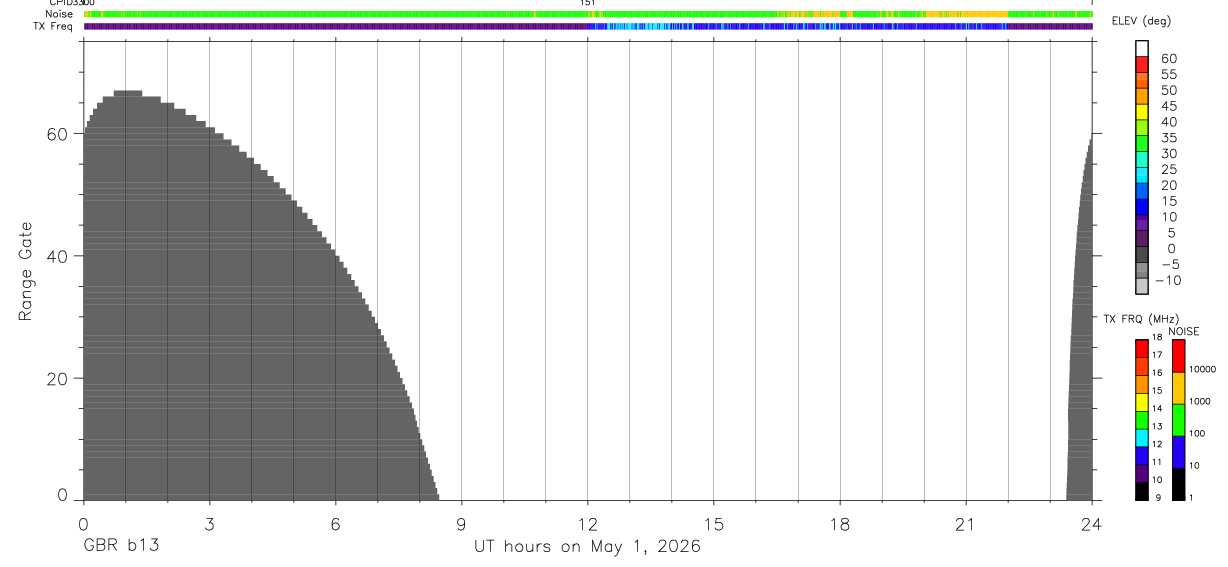Click the ELEV colorbar label '55'

click(1168, 74)
